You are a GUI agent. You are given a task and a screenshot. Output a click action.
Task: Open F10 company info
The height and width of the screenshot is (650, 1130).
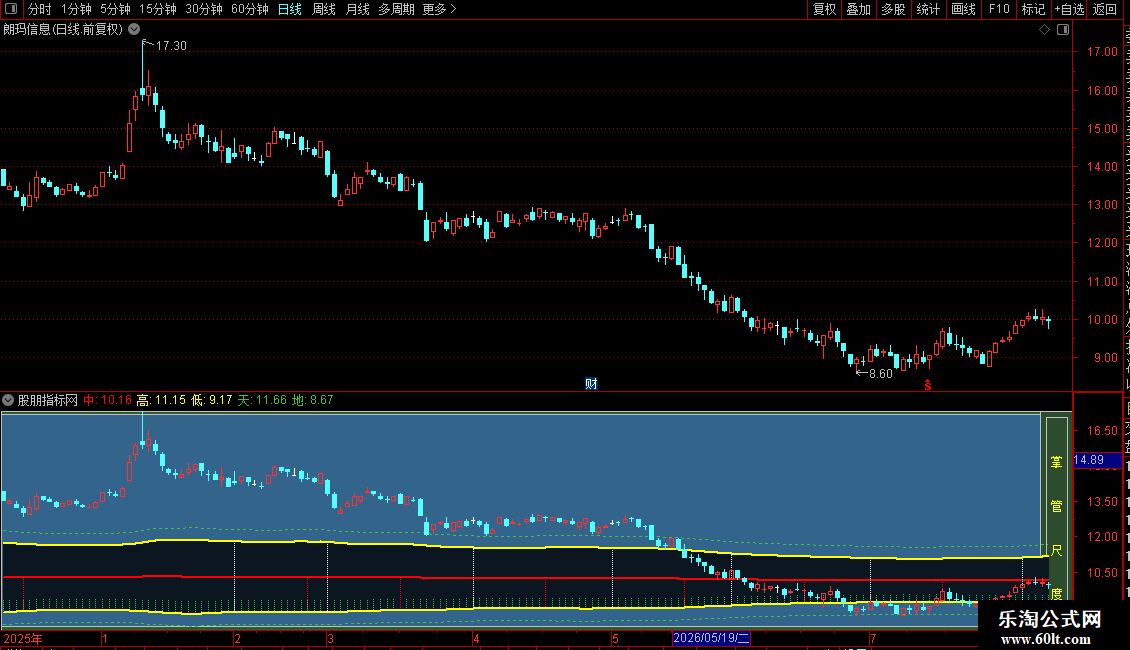[x=999, y=9]
